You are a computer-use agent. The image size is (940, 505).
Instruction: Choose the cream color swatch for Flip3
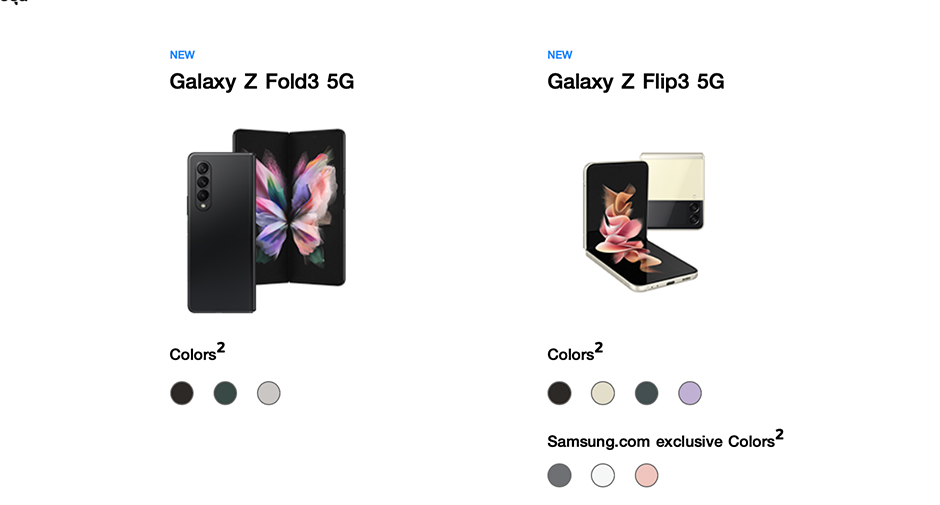[603, 393]
